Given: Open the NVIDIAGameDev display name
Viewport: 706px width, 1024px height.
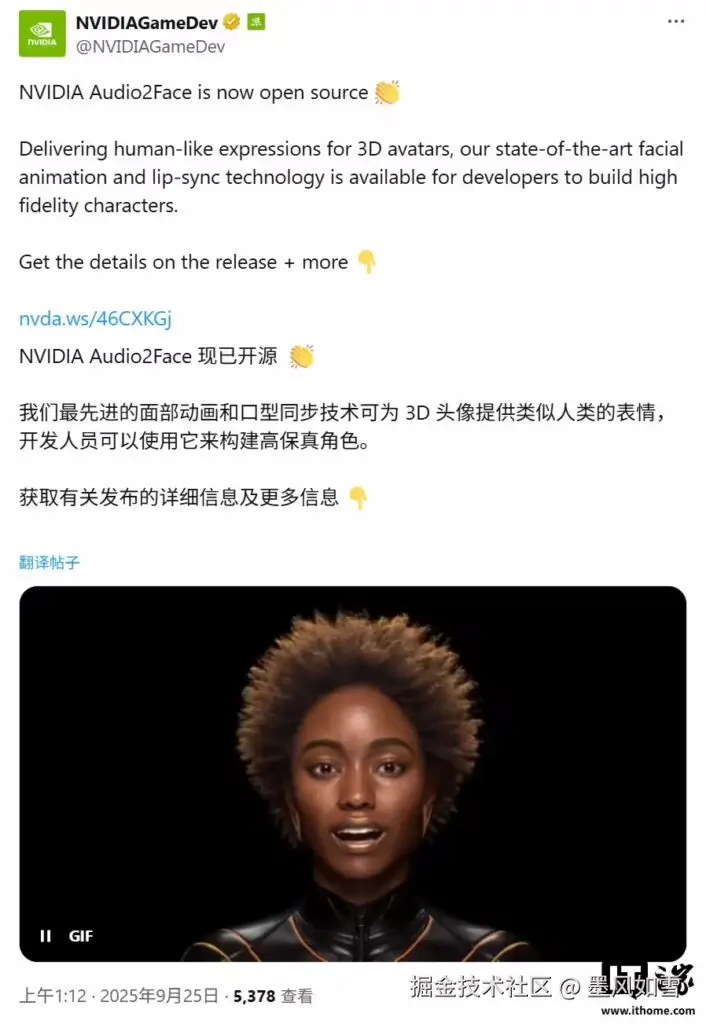Looking at the screenshot, I should tap(147, 23).
